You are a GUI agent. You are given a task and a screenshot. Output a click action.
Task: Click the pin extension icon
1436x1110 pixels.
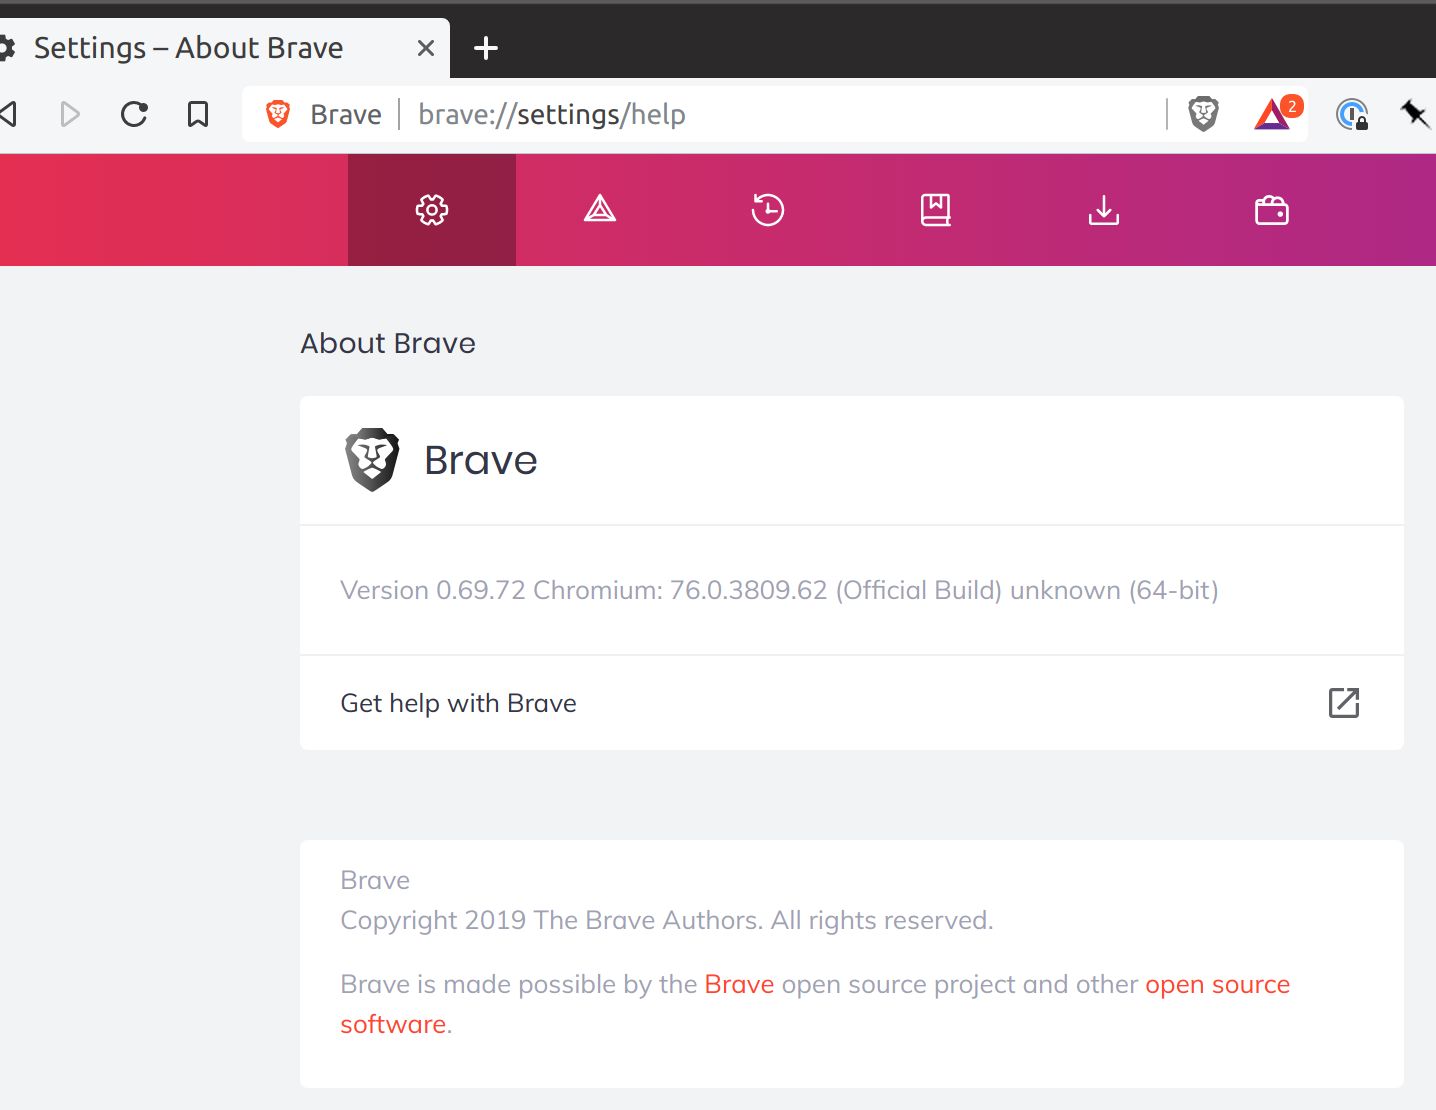coord(1415,113)
